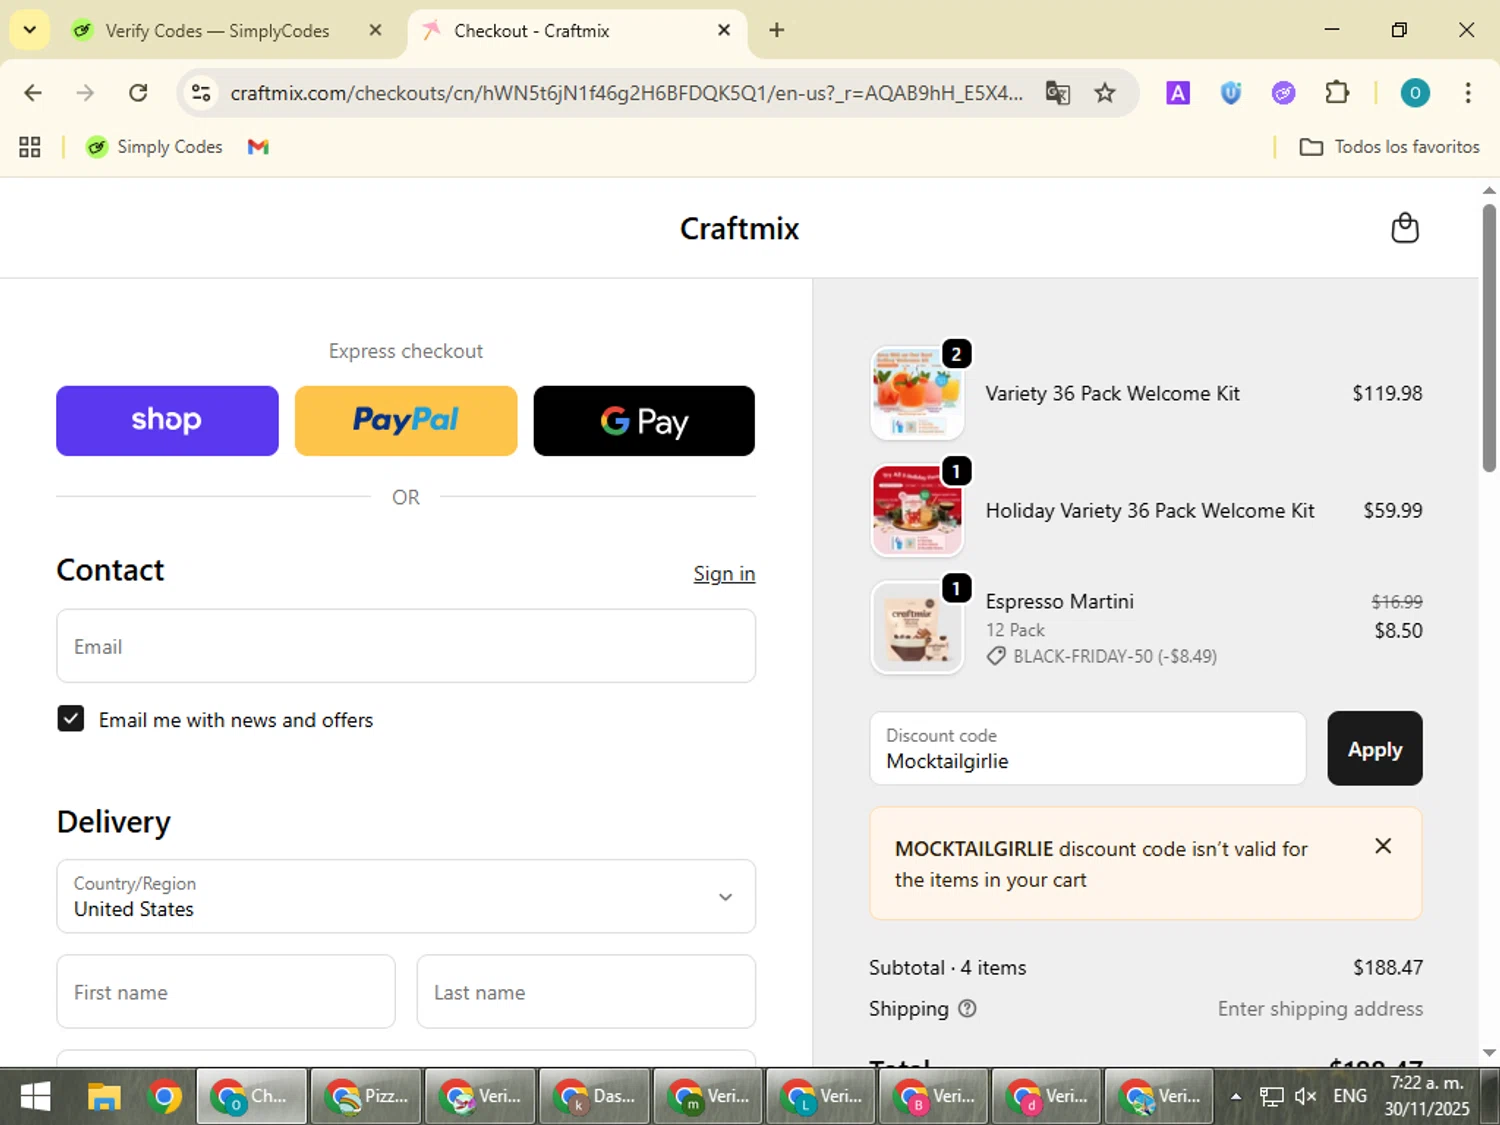Focus the Email input field

(406, 646)
